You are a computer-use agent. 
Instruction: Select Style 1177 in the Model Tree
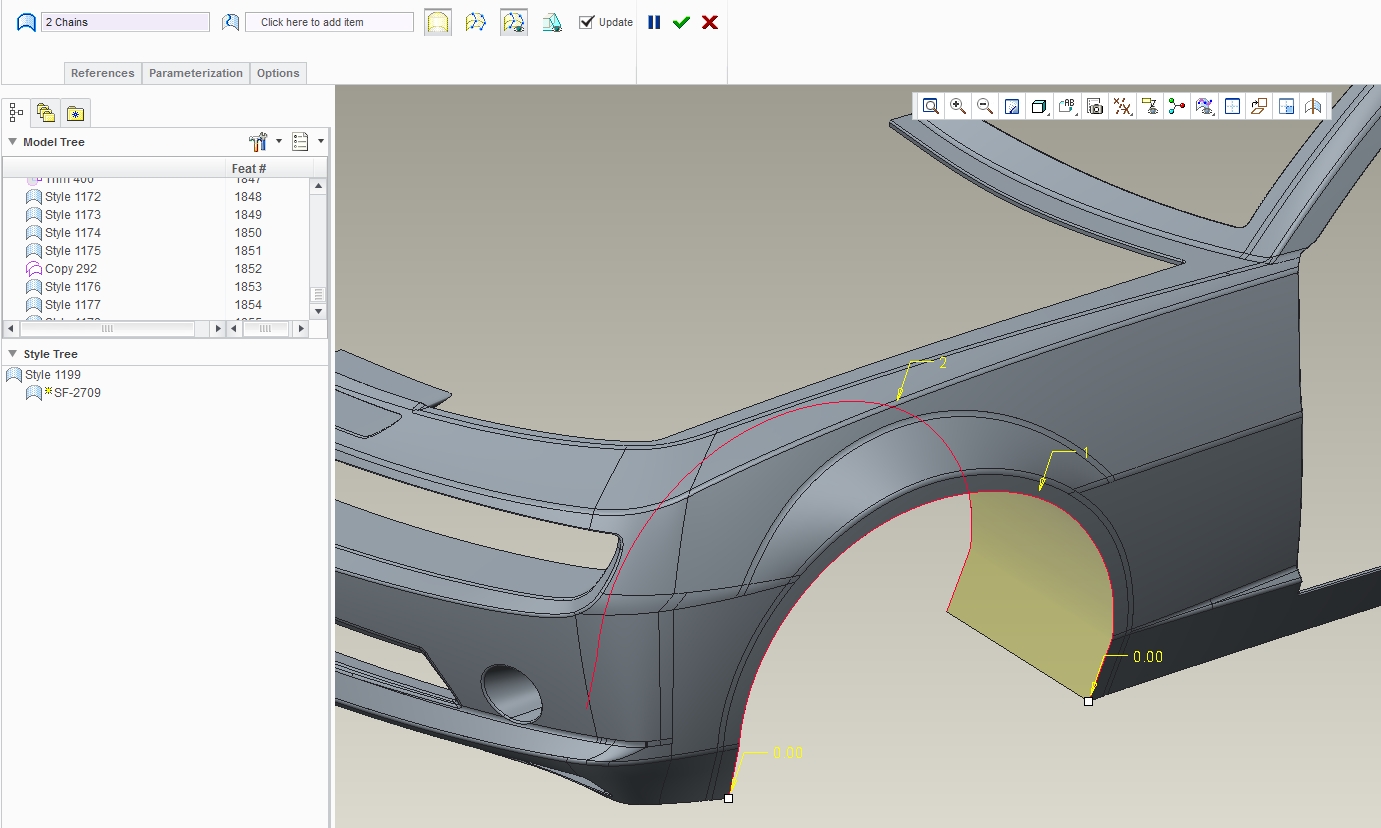pos(72,305)
